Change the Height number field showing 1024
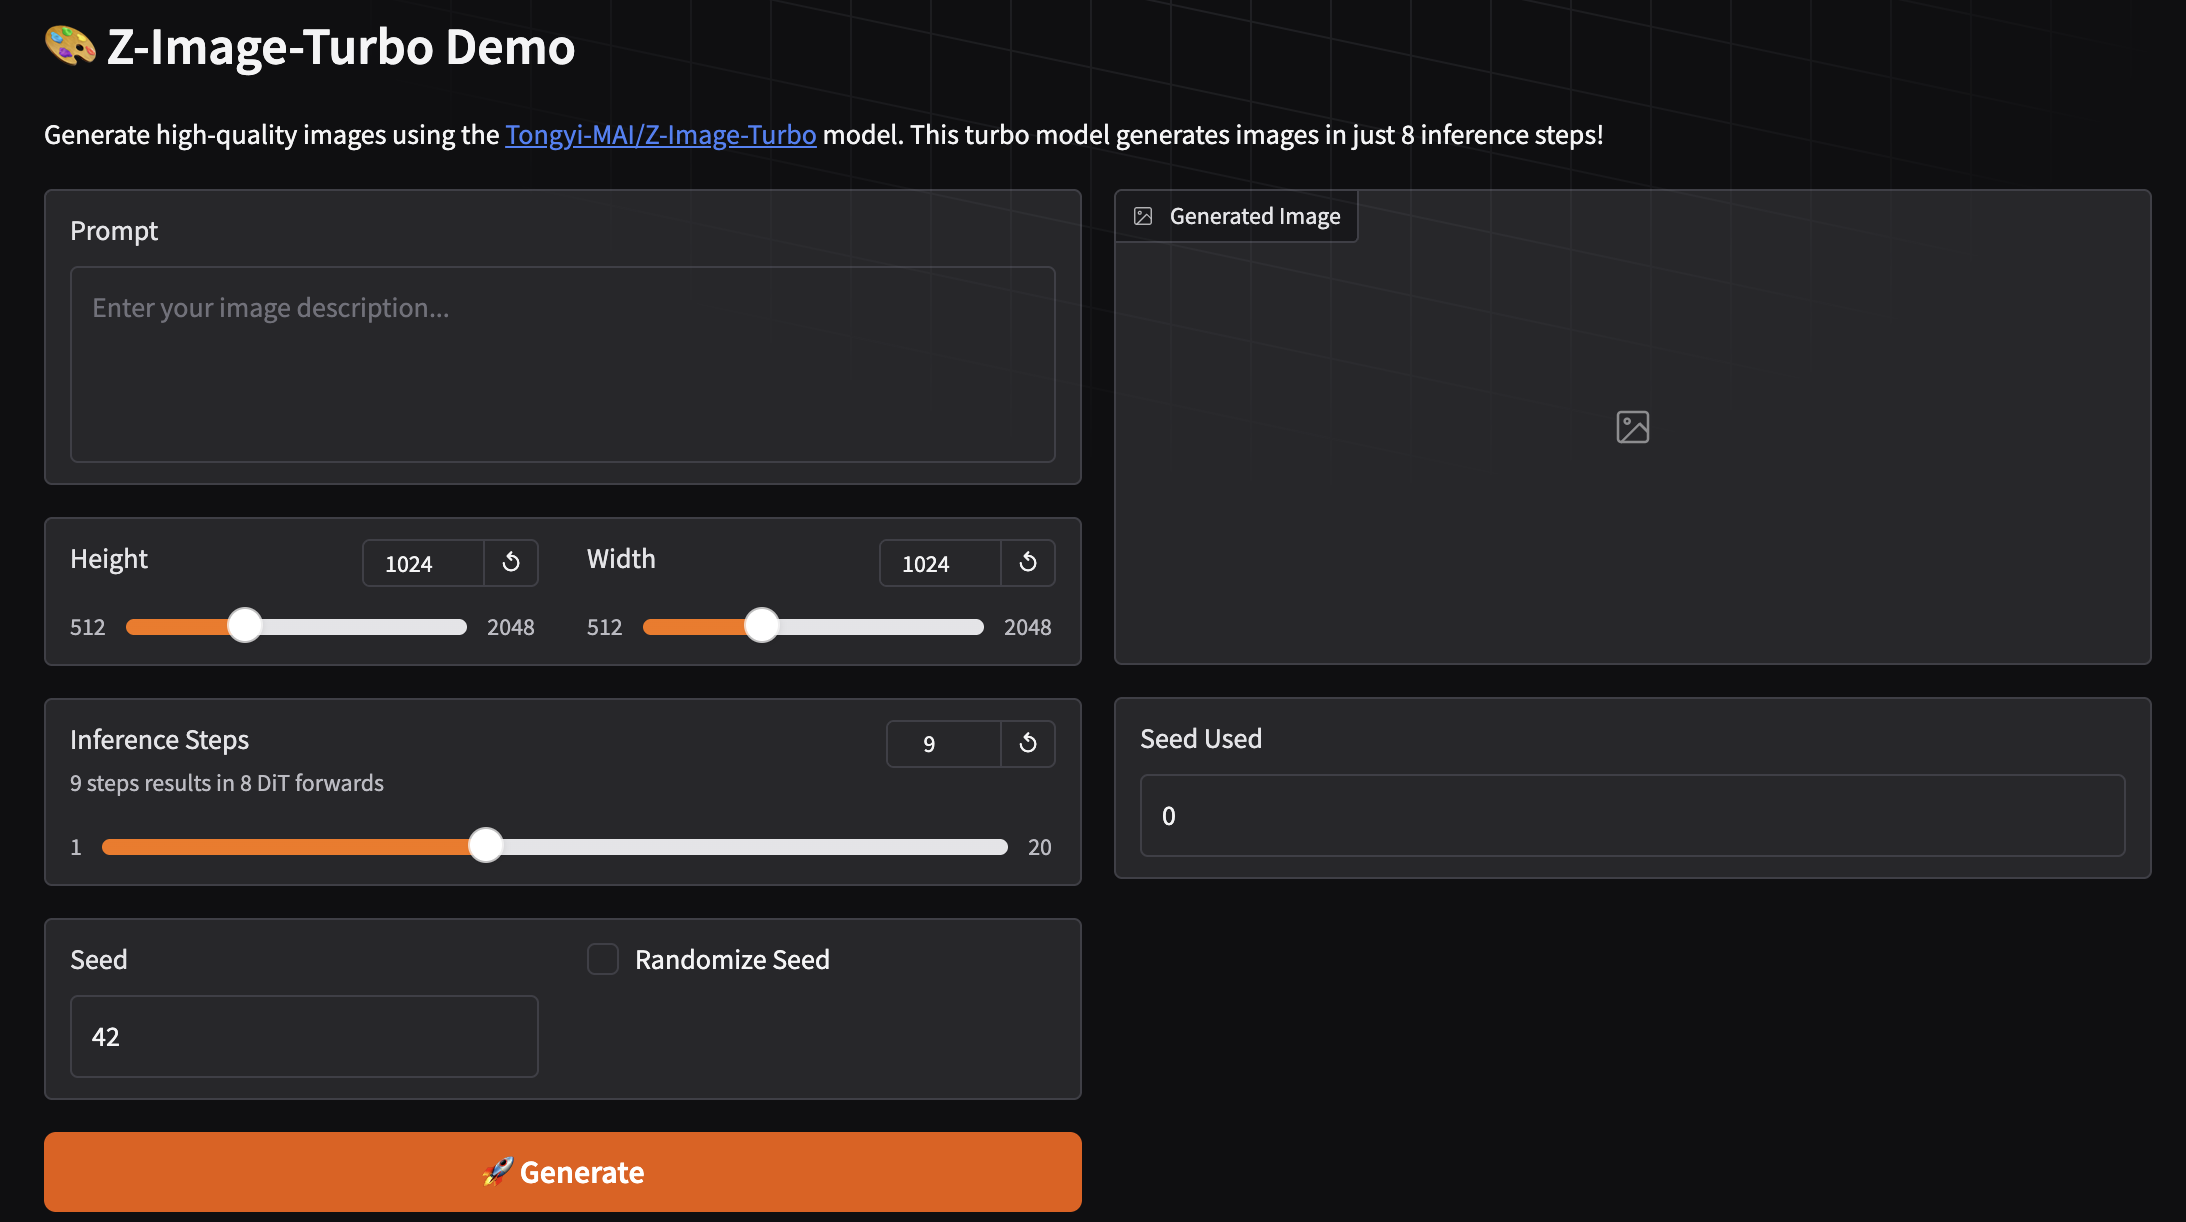Screen dimensions: 2186x1222 [x=420, y=563]
